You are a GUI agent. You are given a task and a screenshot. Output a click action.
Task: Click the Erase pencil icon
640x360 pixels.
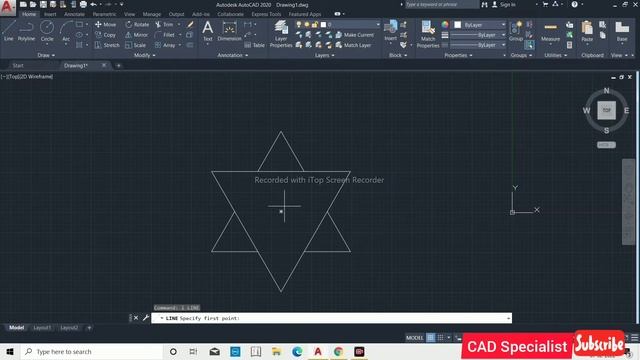tap(190, 24)
